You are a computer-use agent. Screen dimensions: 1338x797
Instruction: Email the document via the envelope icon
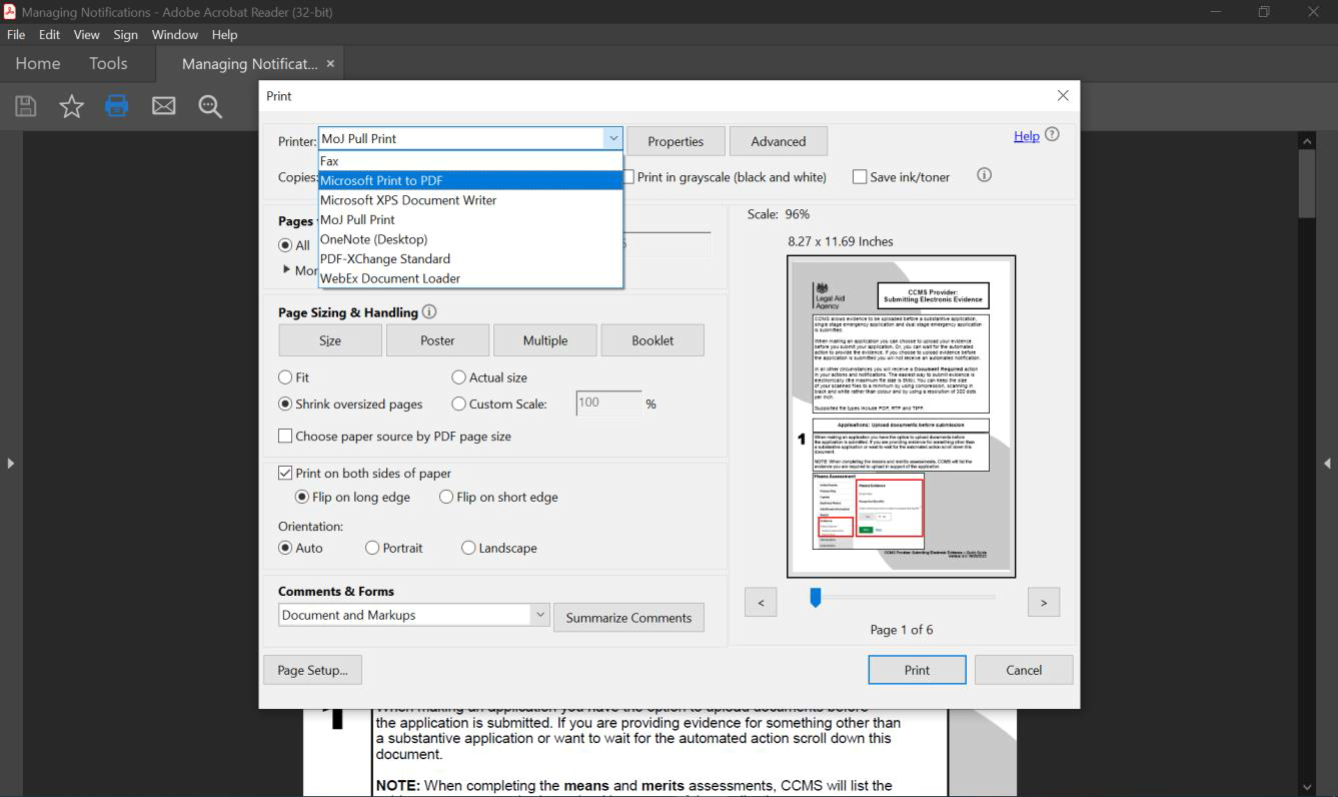click(163, 106)
